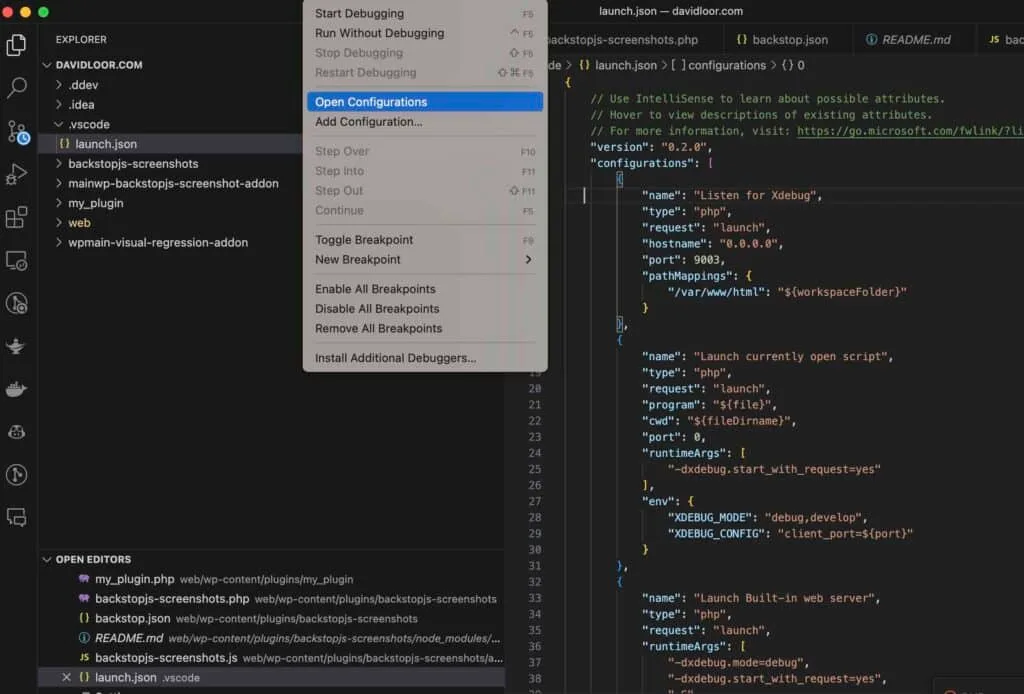Open the Remote Explorer view
The height and width of the screenshot is (694, 1024).
(x=16, y=260)
